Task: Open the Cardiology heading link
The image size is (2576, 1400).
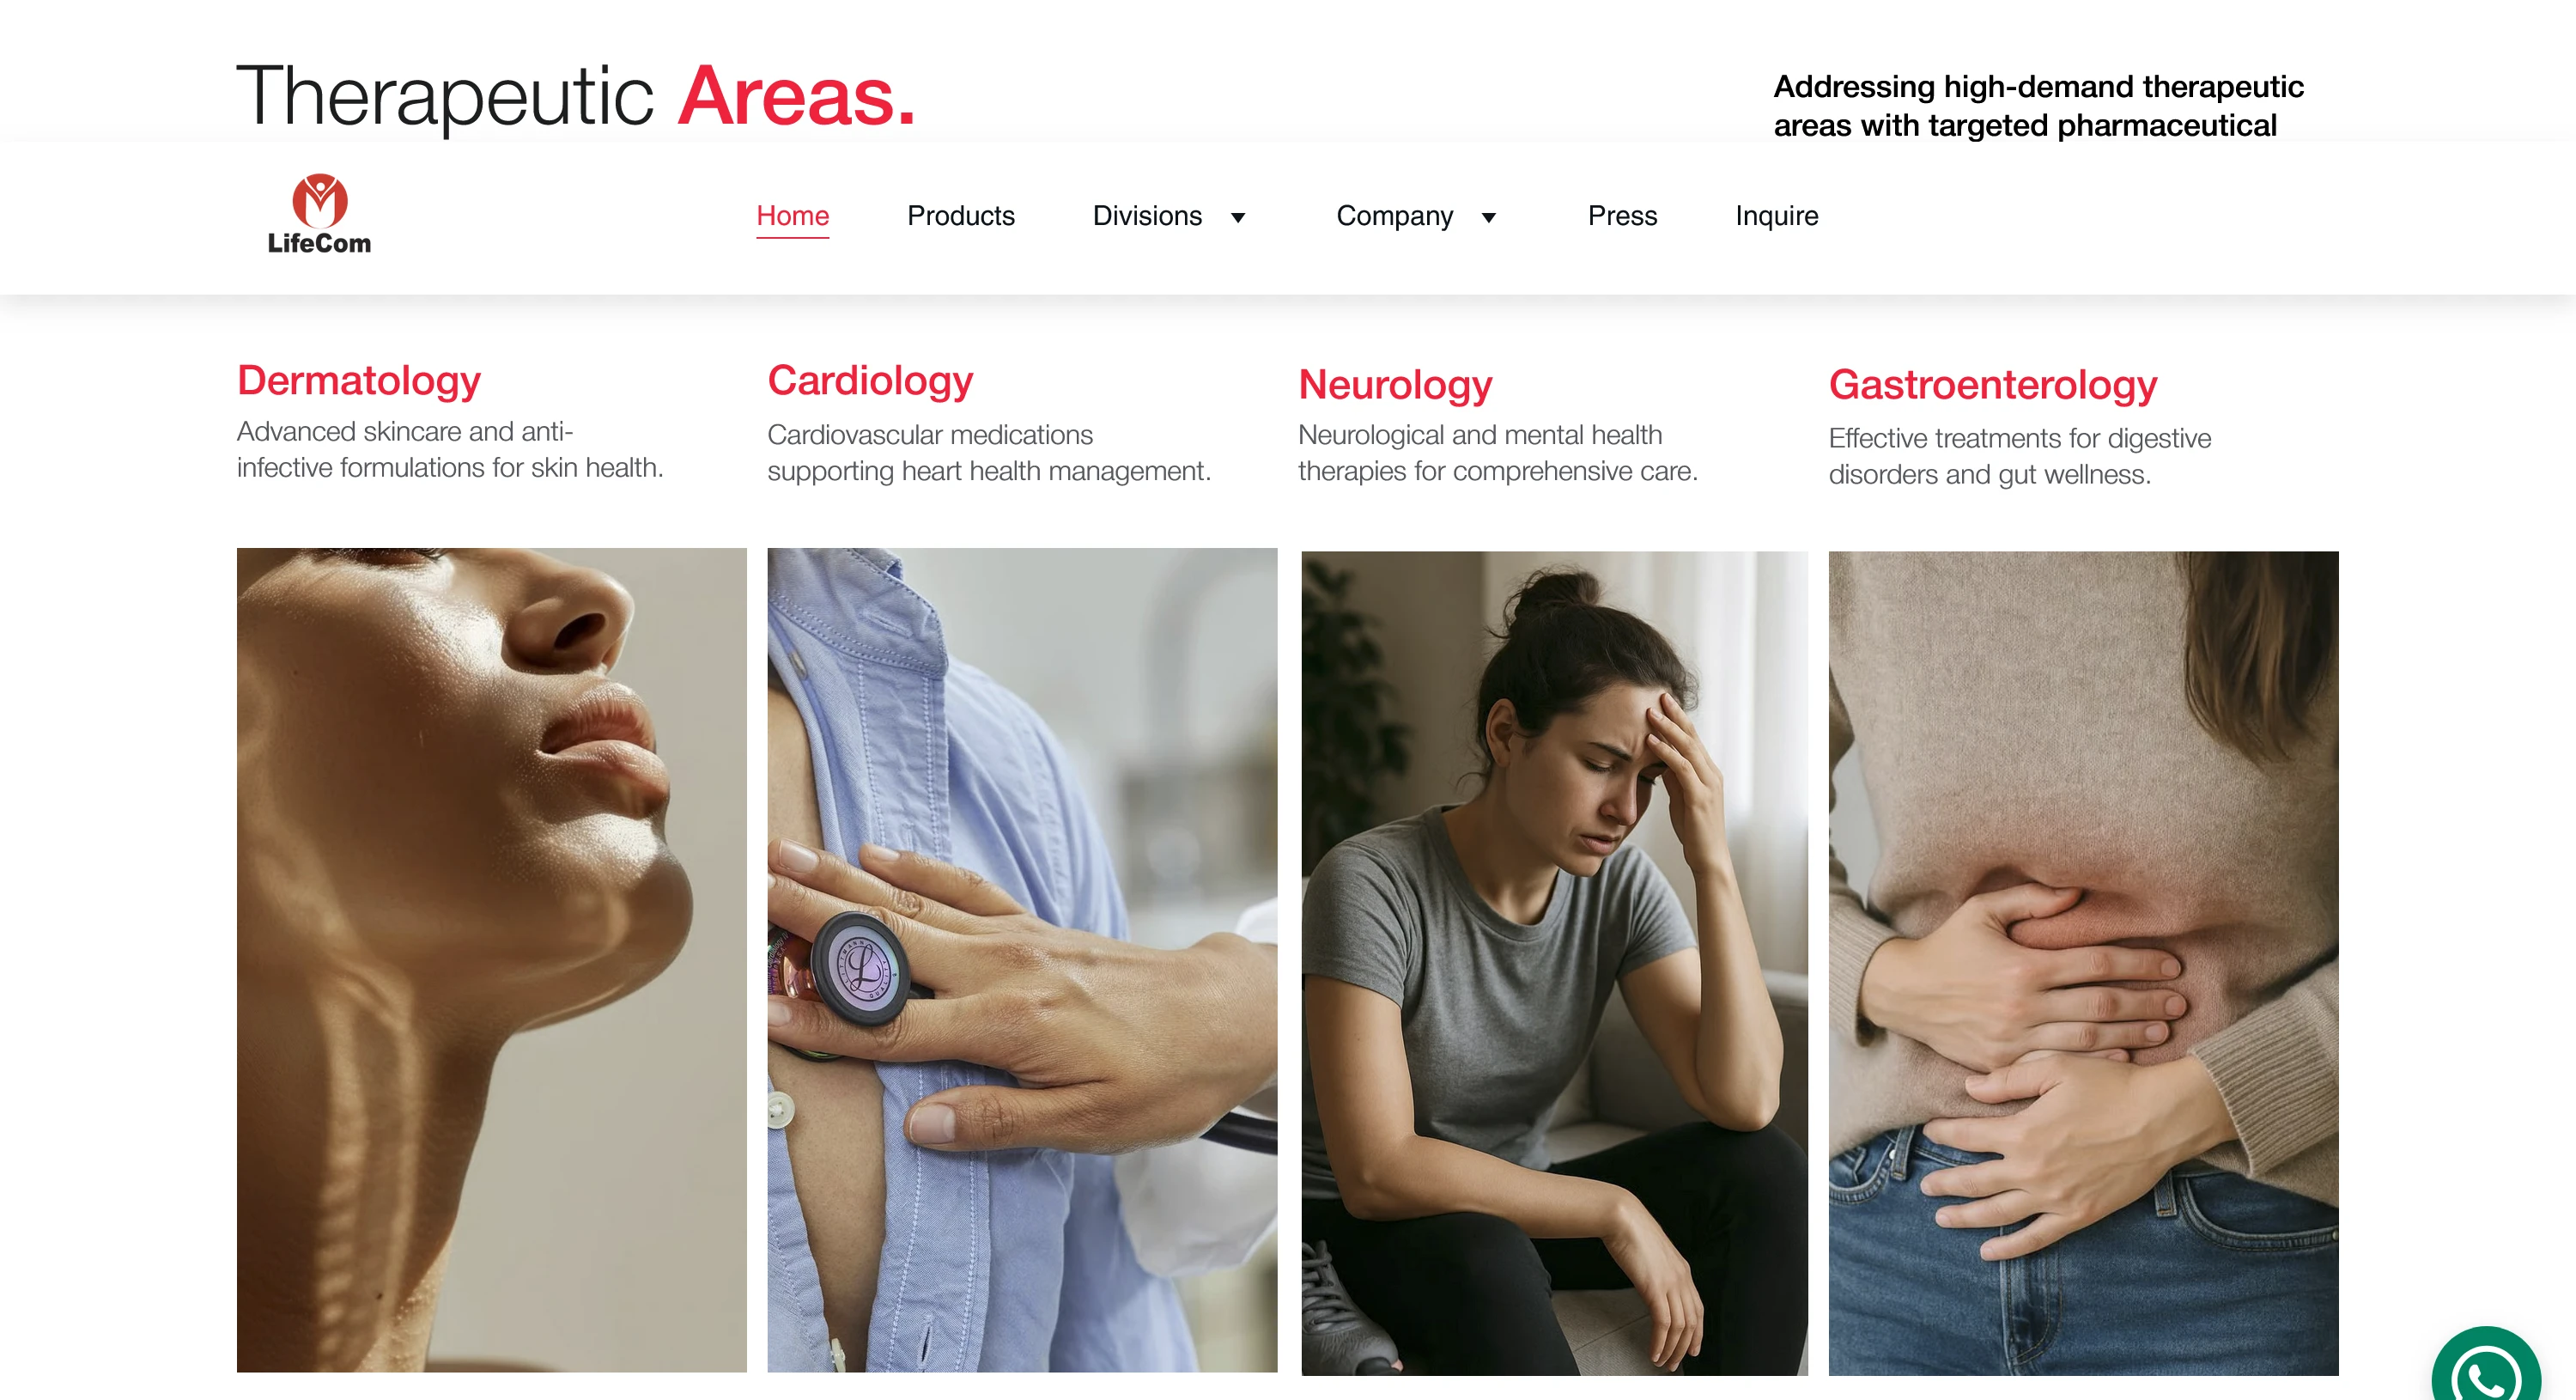Action: tap(870, 381)
